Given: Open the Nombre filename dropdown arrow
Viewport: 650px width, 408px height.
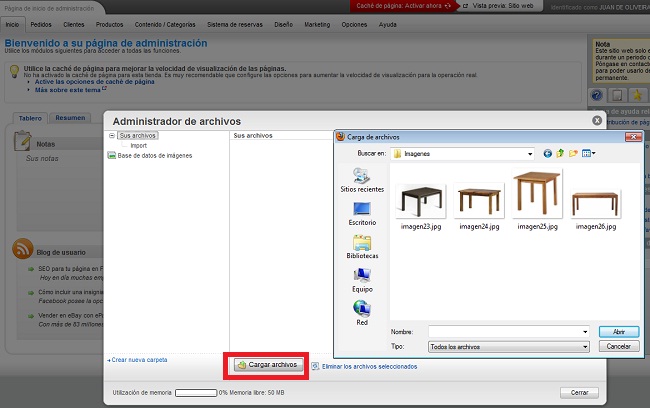Looking at the screenshot, I should coord(585,332).
